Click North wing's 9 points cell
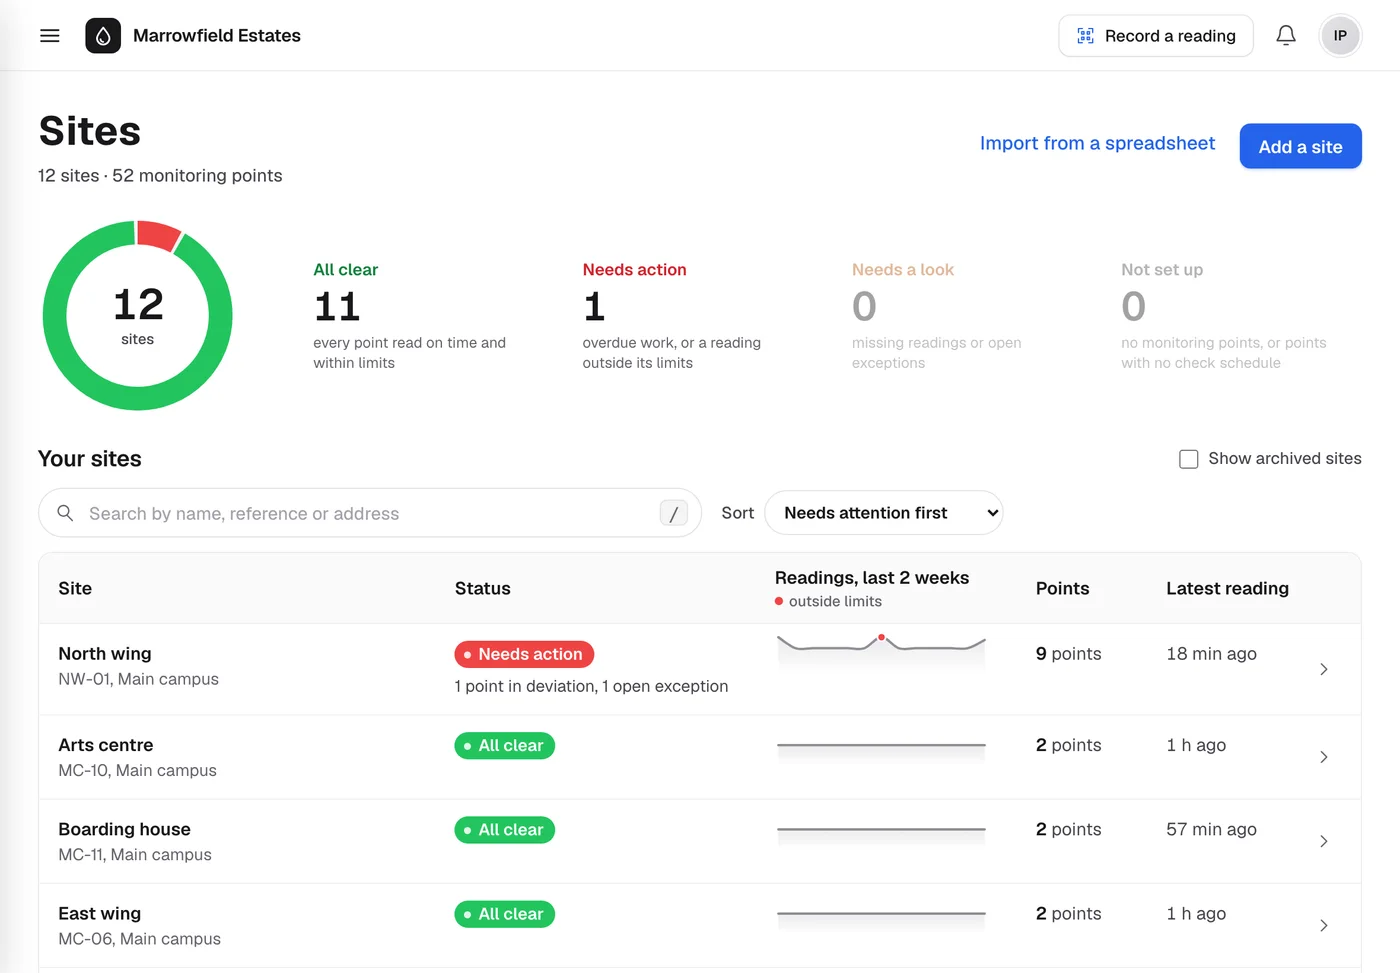 coord(1068,654)
